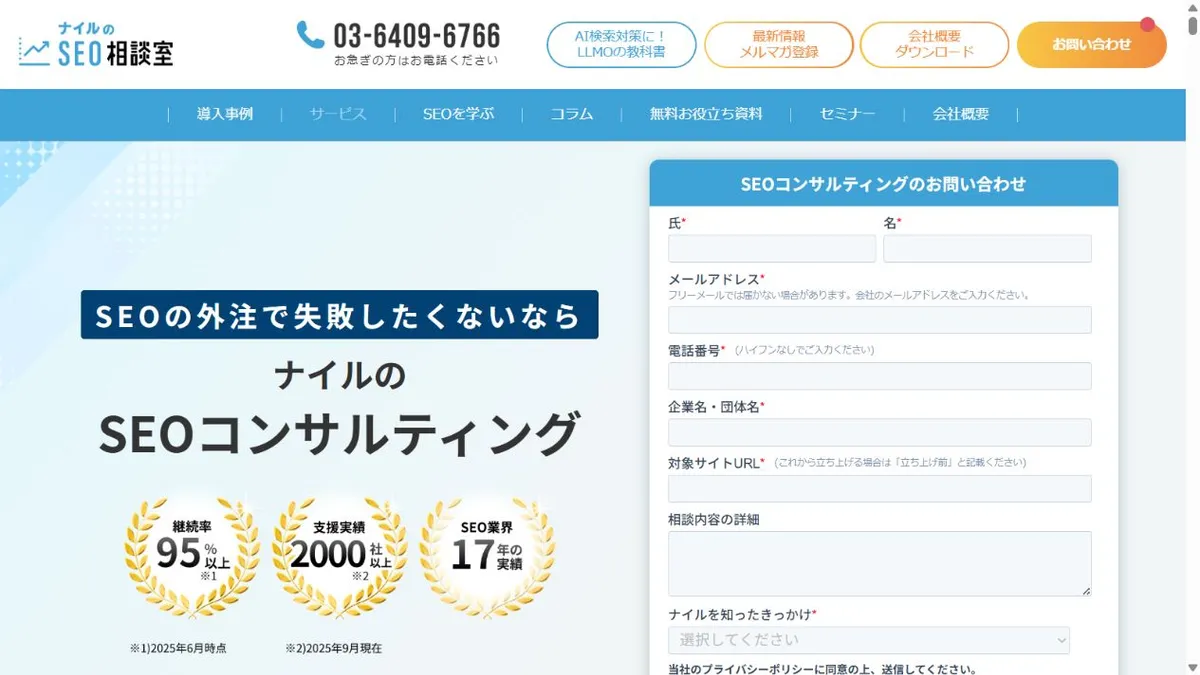
Task: Open the 会社概要 menu item
Action: [x=961, y=114]
